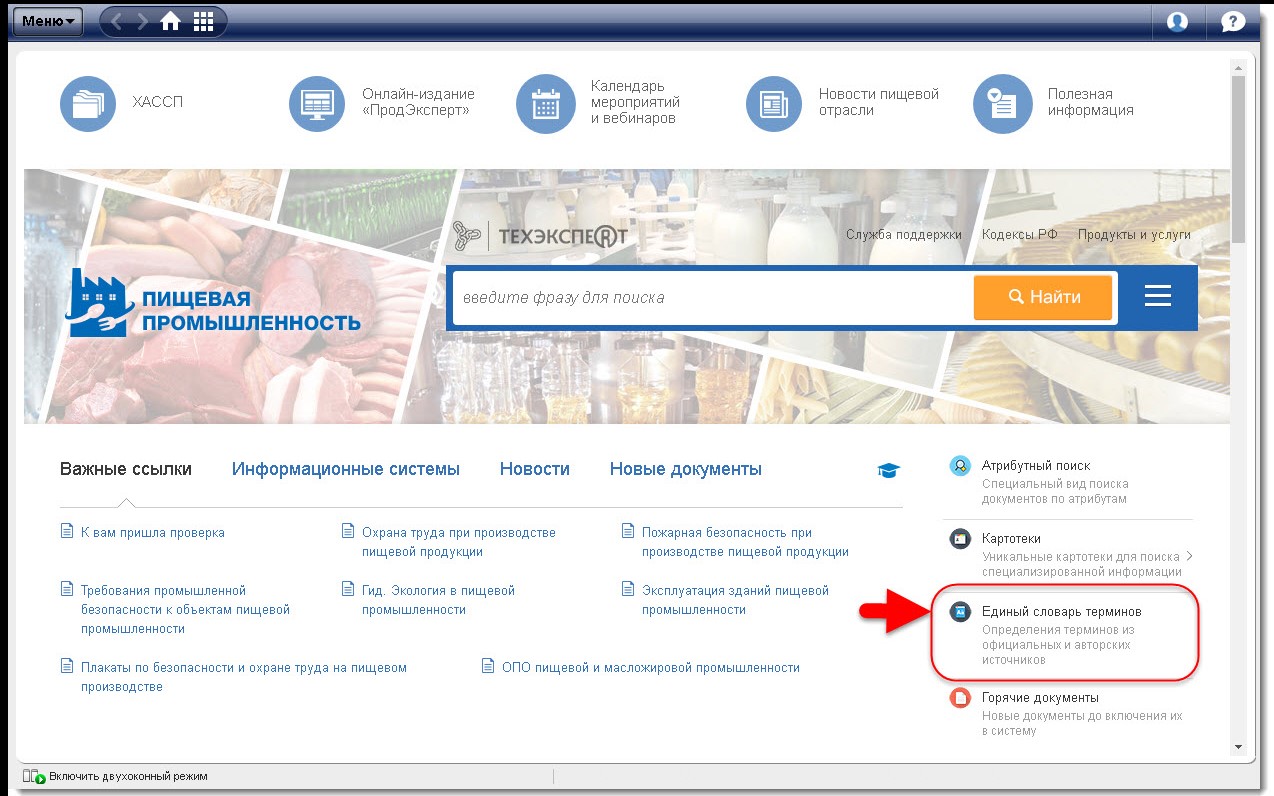Open Гид. Экология в пищевой промышленности link

click(438, 599)
